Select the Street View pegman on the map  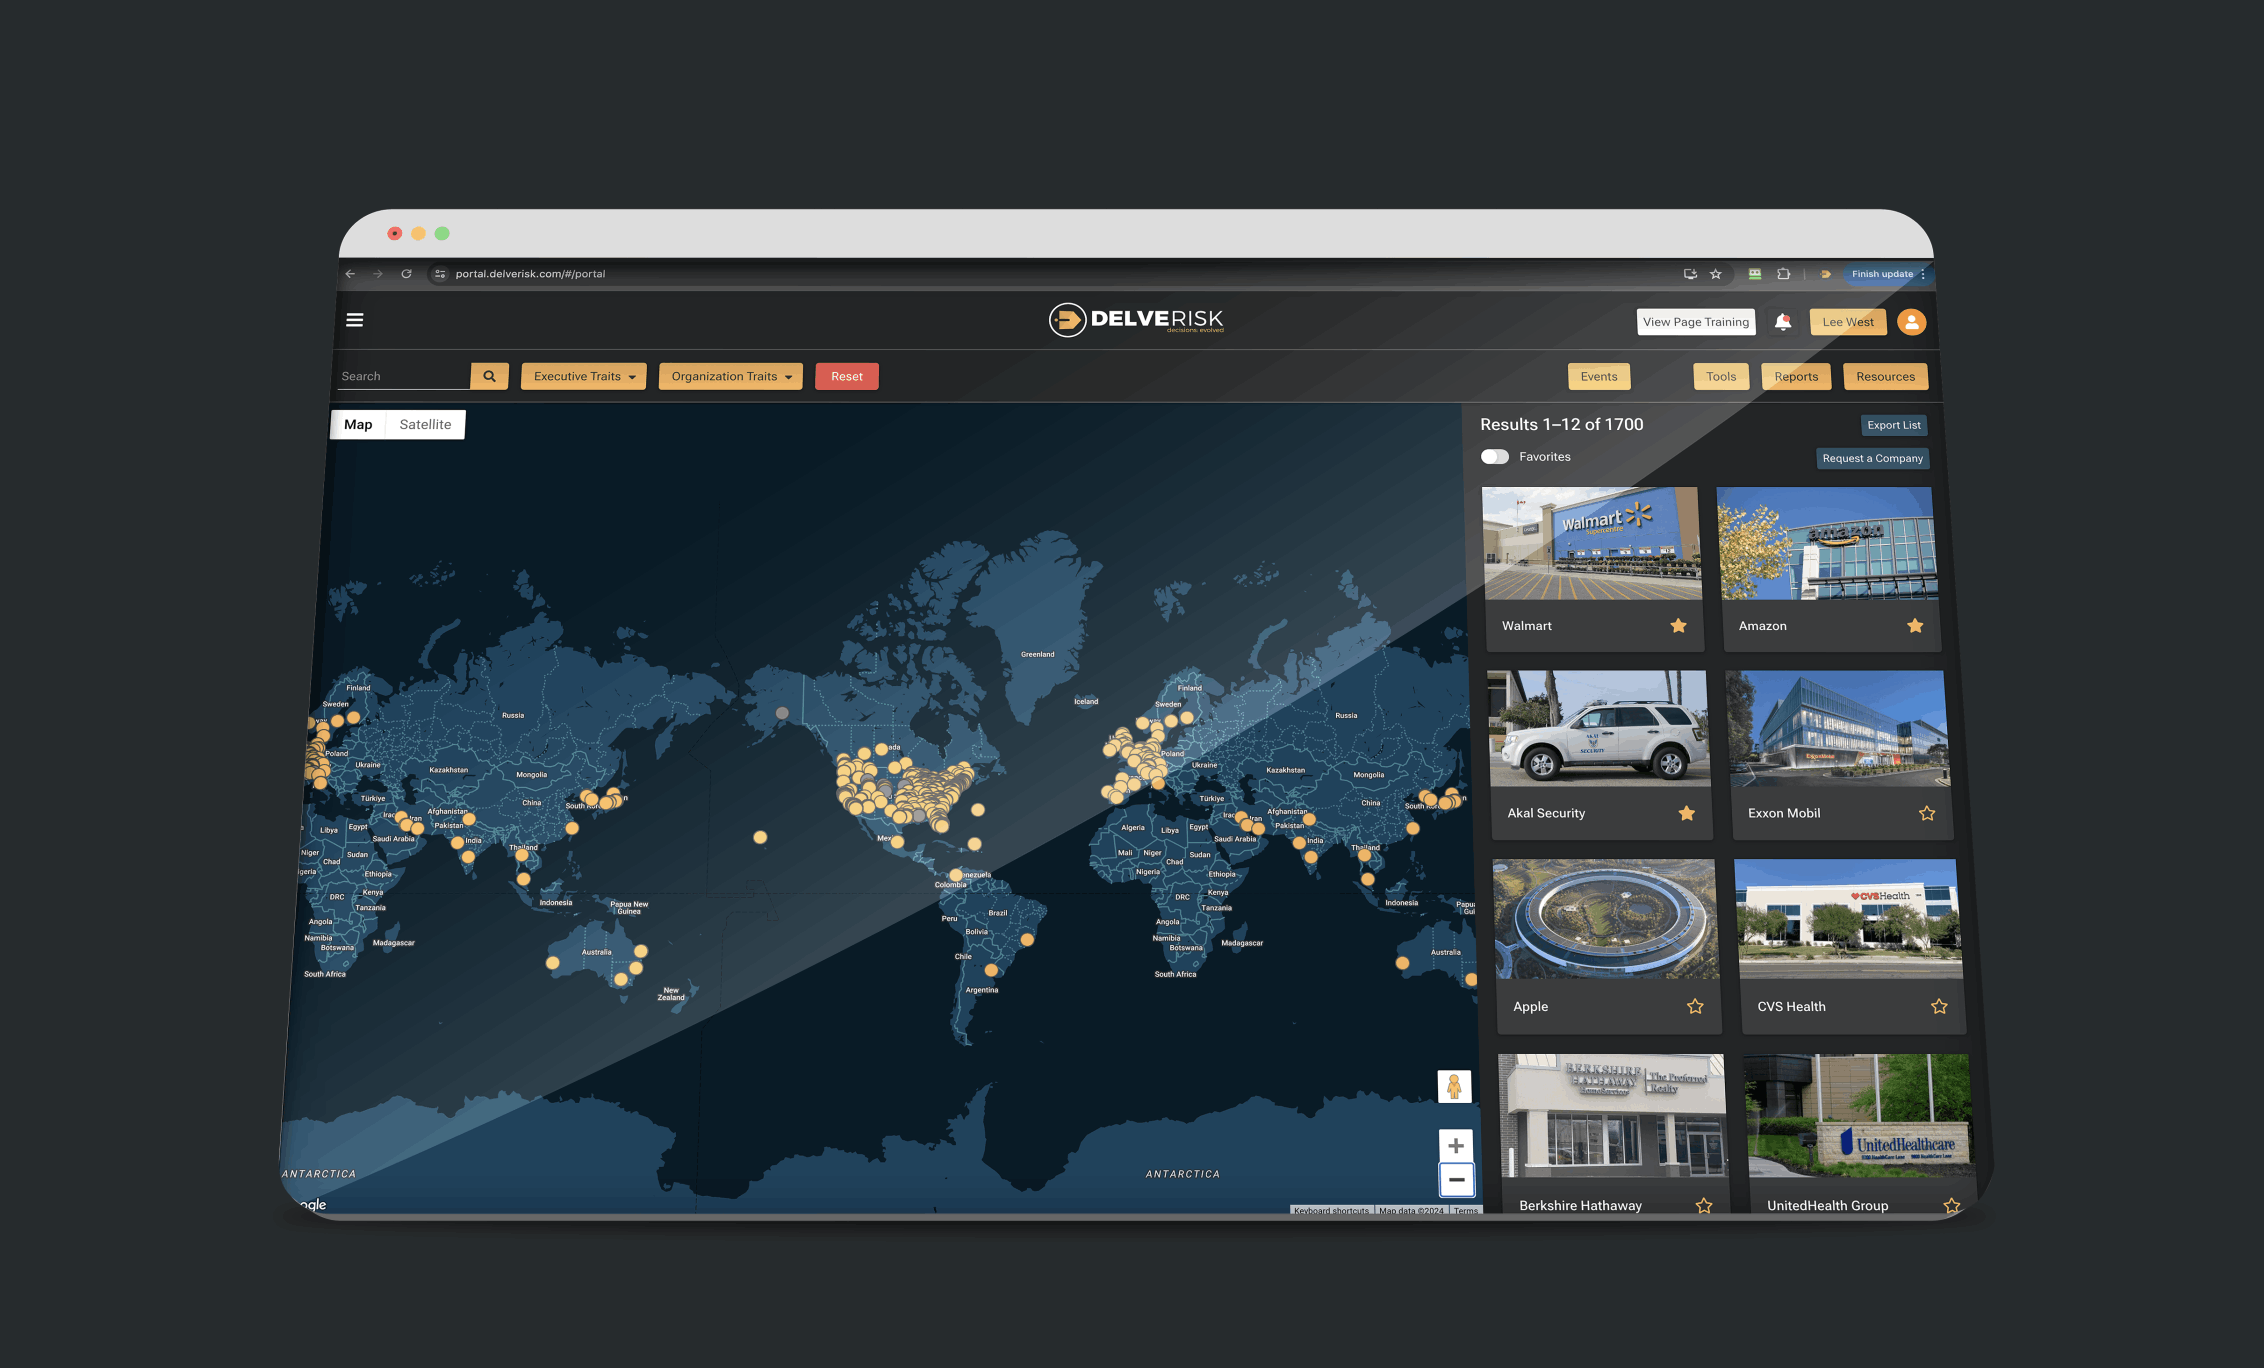1456,1086
